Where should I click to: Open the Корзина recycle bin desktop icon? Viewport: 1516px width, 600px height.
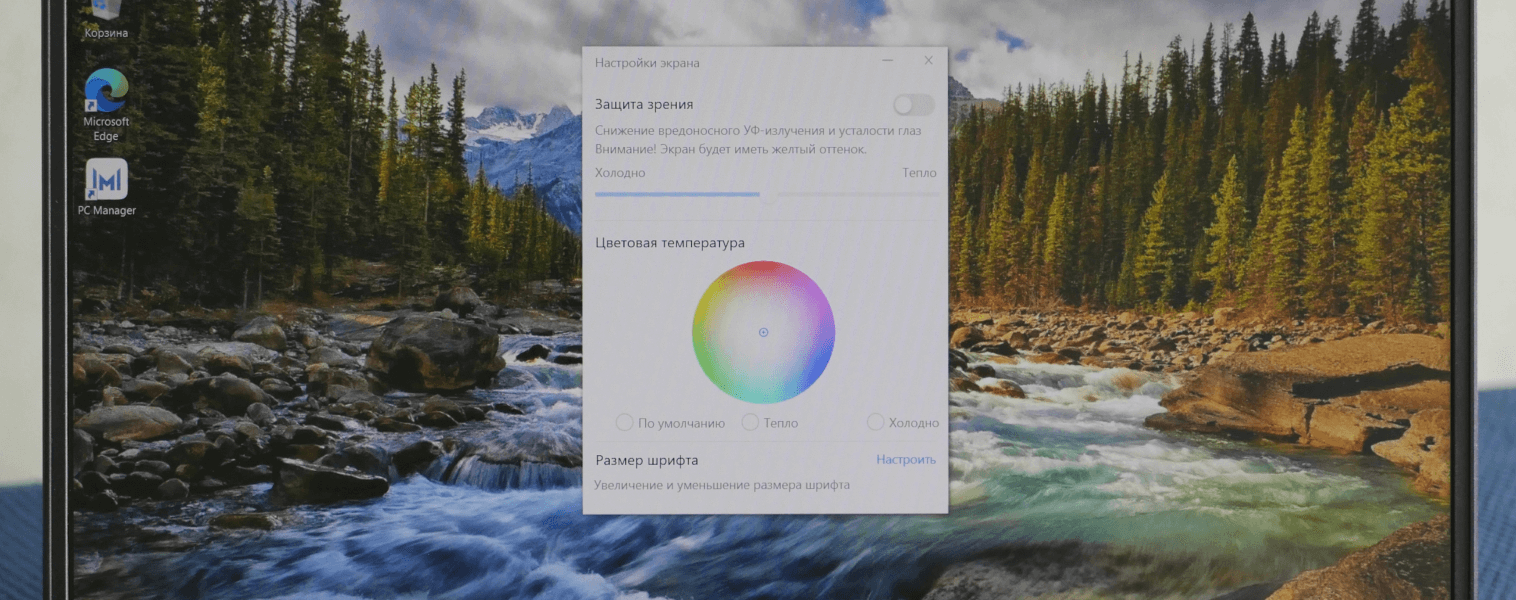106,14
